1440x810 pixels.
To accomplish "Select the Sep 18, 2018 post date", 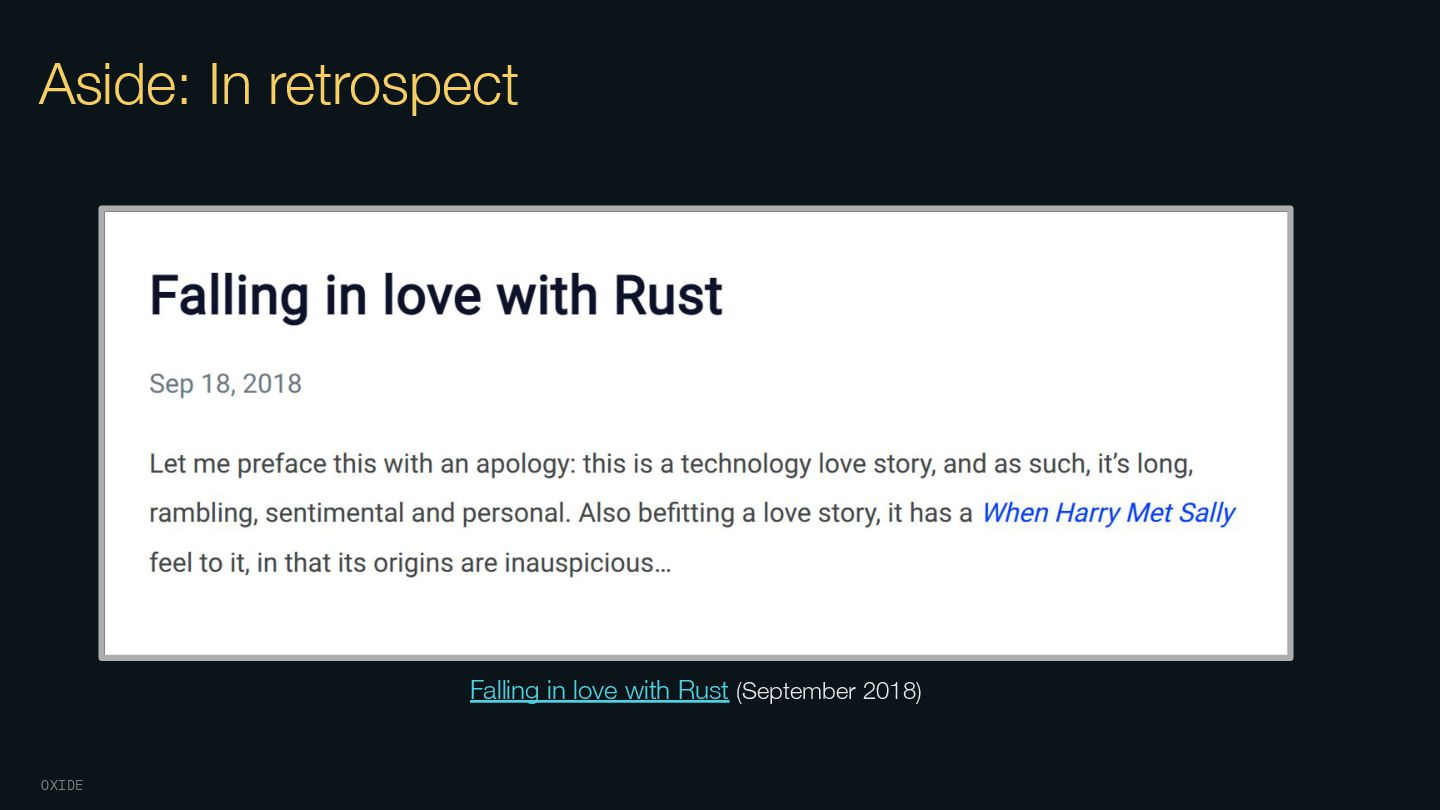I will pyautogui.click(x=225, y=384).
